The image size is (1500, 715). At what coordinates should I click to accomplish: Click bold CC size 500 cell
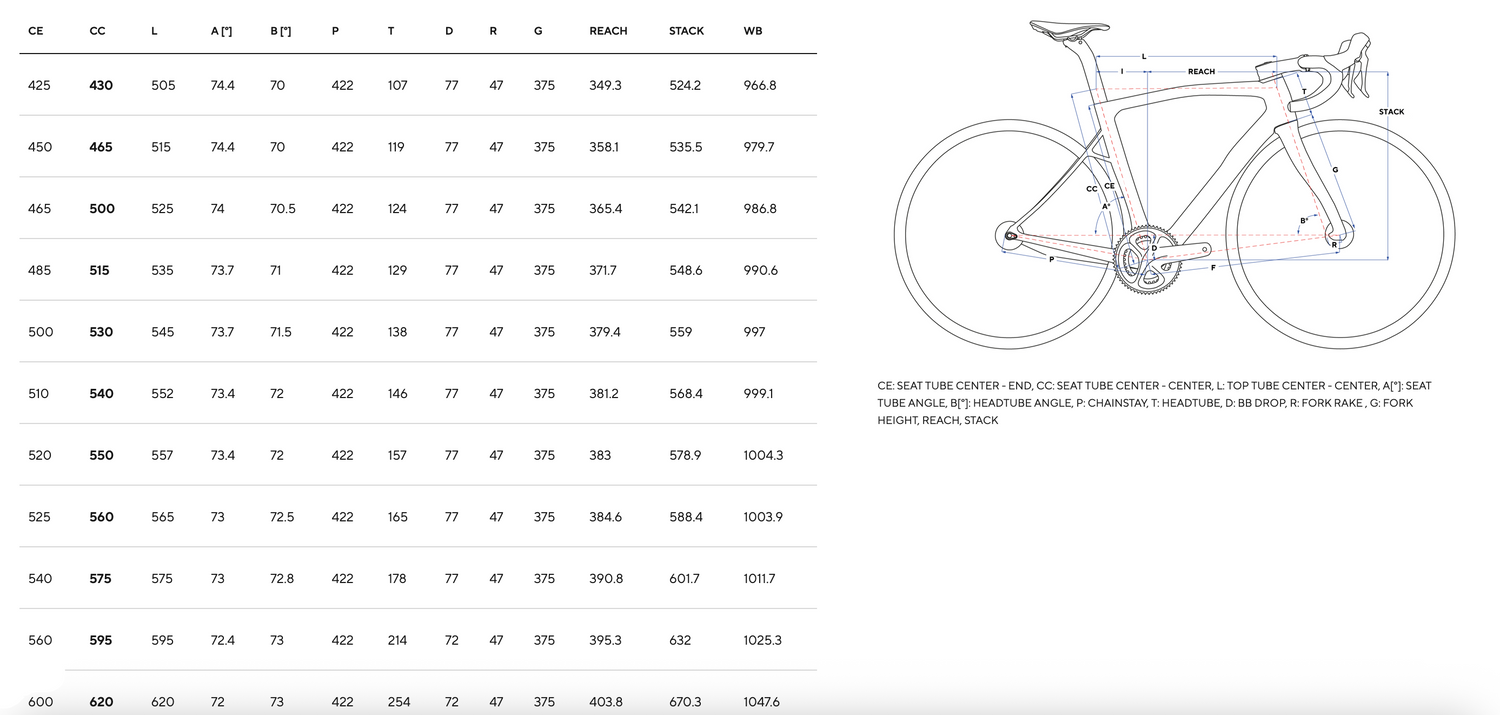102,209
